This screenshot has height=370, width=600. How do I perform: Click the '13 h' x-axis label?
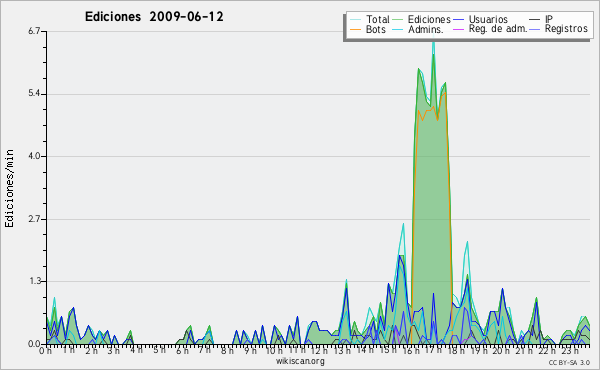(x=342, y=351)
